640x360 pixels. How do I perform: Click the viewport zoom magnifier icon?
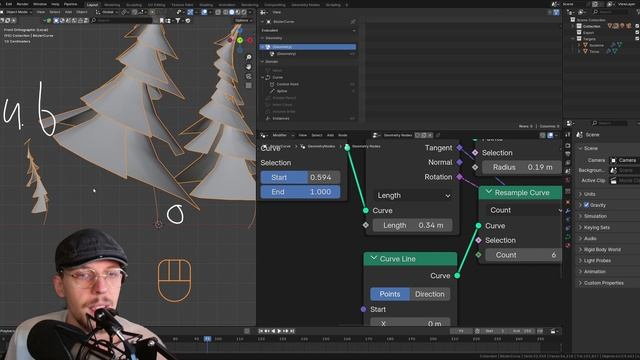click(x=249, y=57)
